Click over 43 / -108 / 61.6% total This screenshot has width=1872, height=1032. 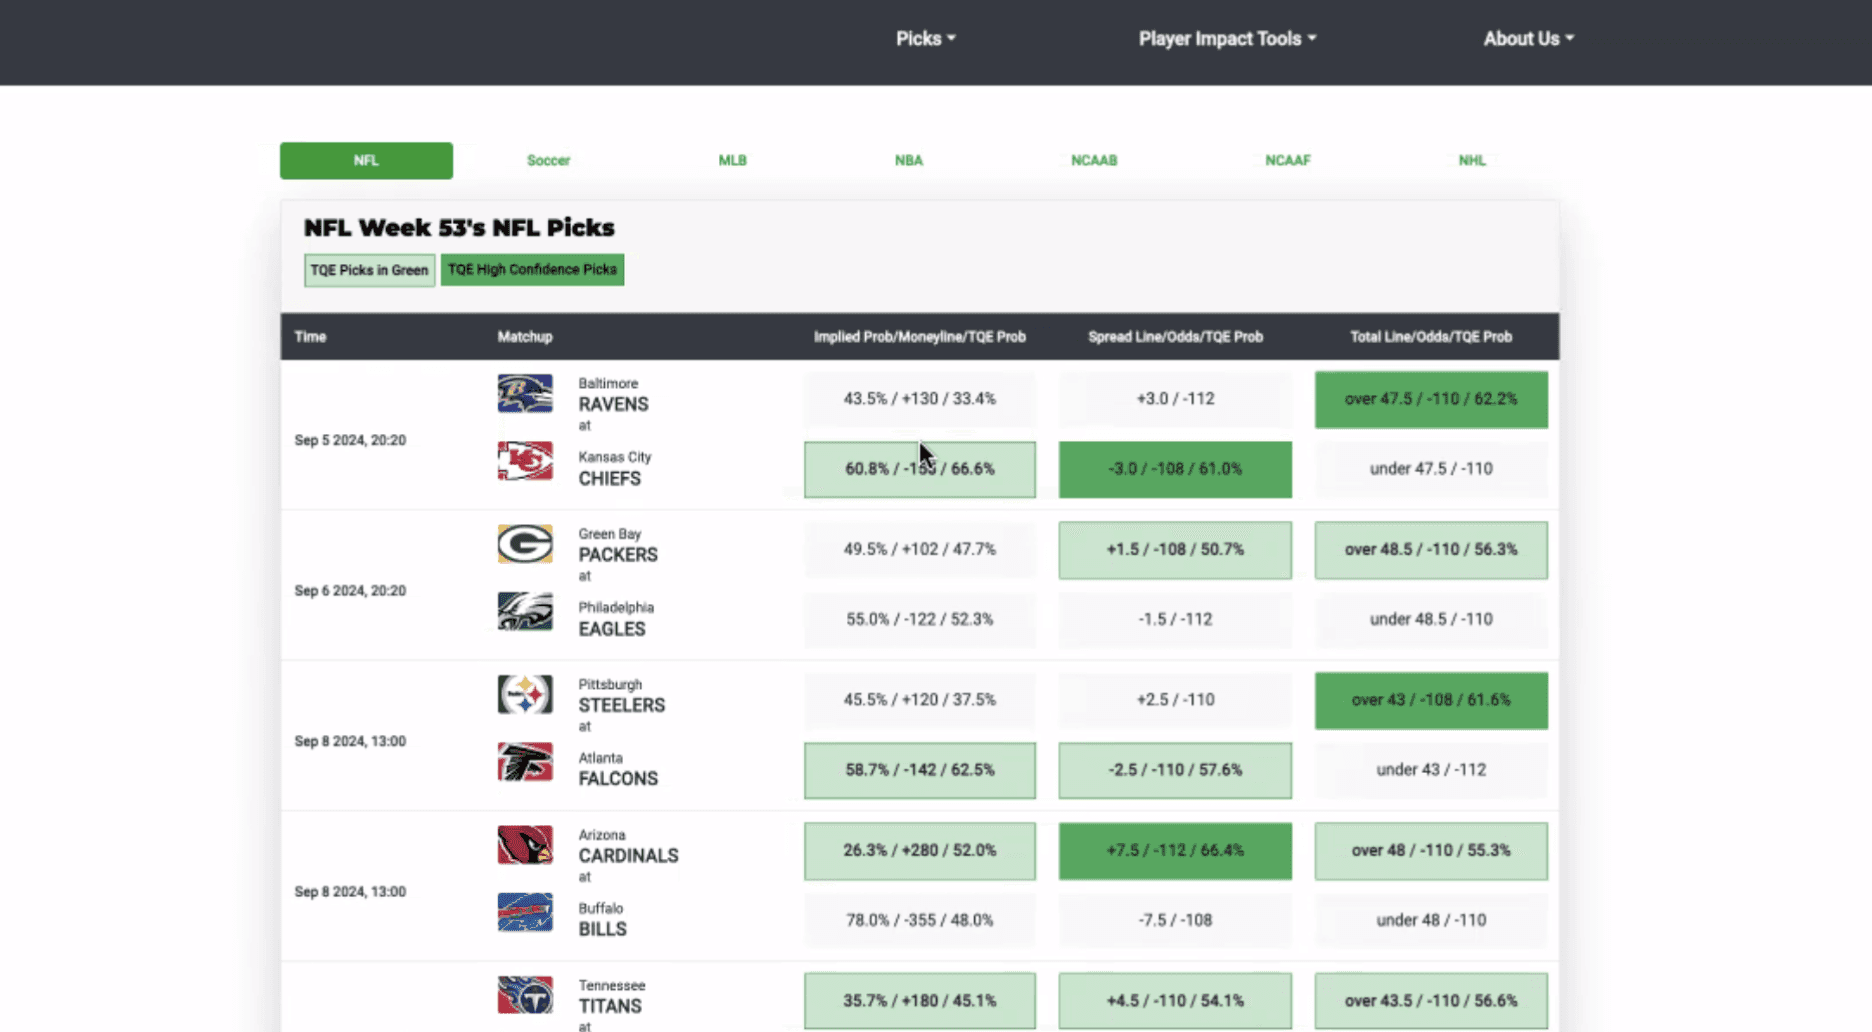click(1431, 700)
